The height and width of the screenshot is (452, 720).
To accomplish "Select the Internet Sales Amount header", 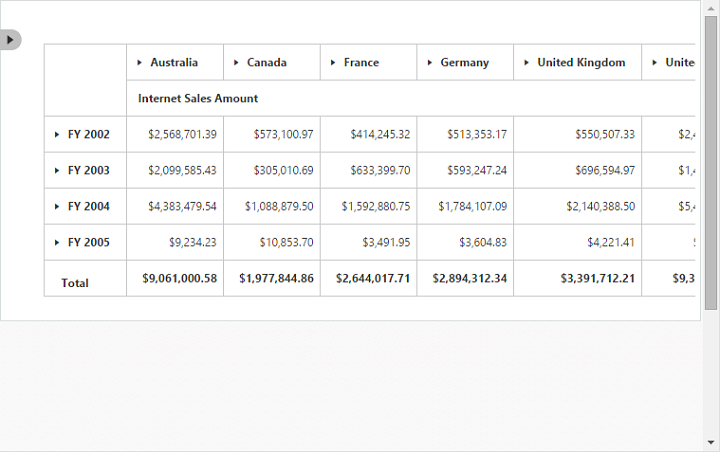I will click(198, 98).
